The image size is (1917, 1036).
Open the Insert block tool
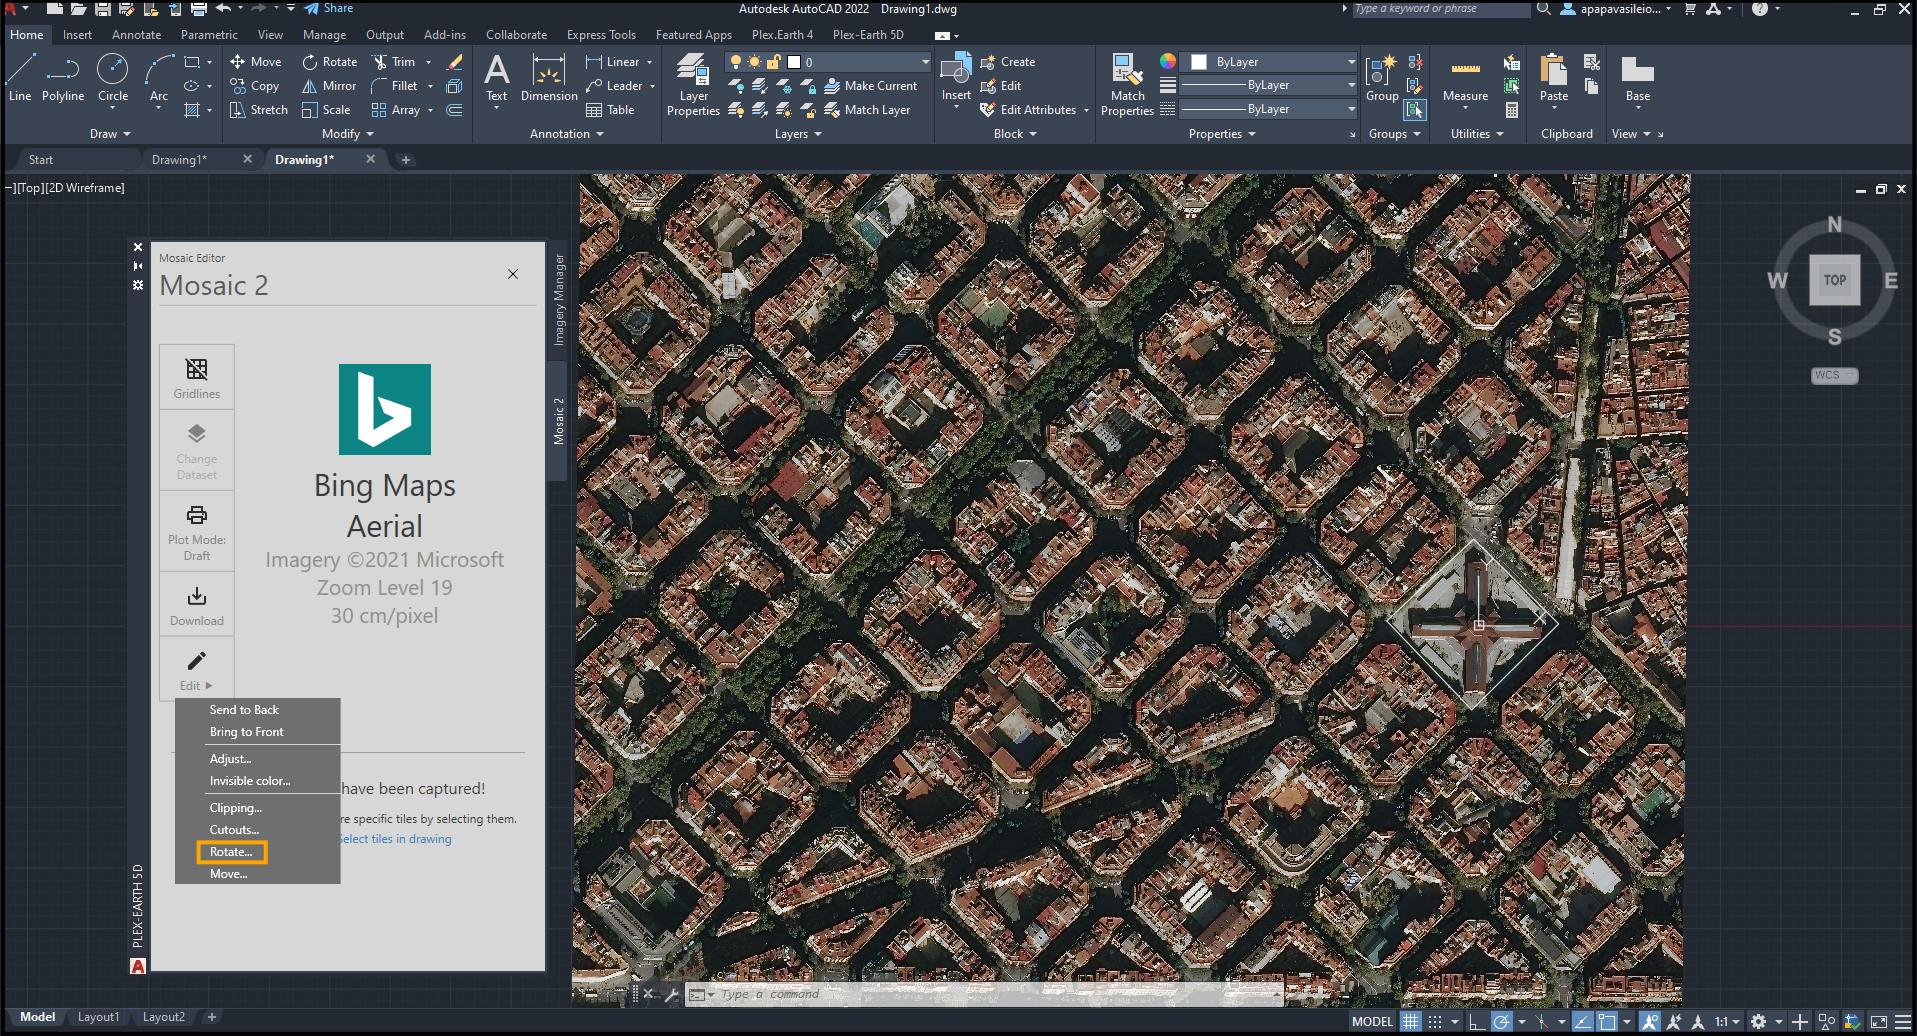(956, 78)
